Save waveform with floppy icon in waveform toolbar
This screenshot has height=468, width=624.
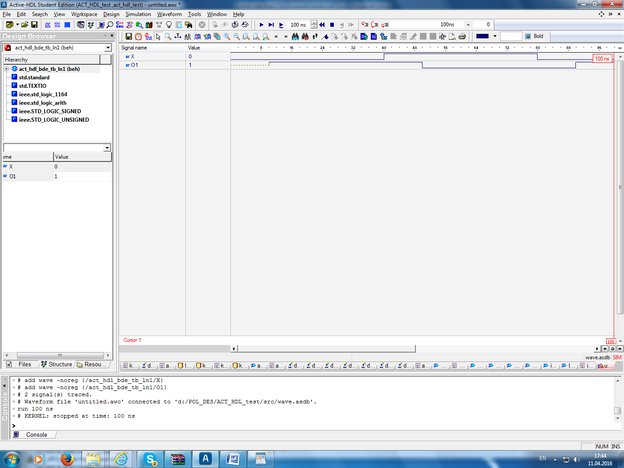click(x=129, y=37)
